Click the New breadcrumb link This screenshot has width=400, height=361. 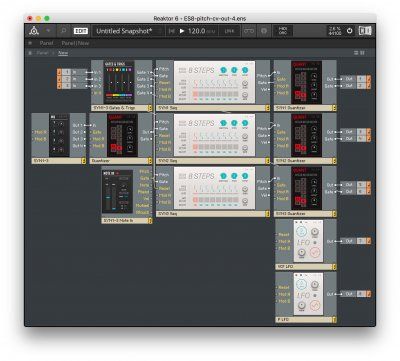(63, 53)
